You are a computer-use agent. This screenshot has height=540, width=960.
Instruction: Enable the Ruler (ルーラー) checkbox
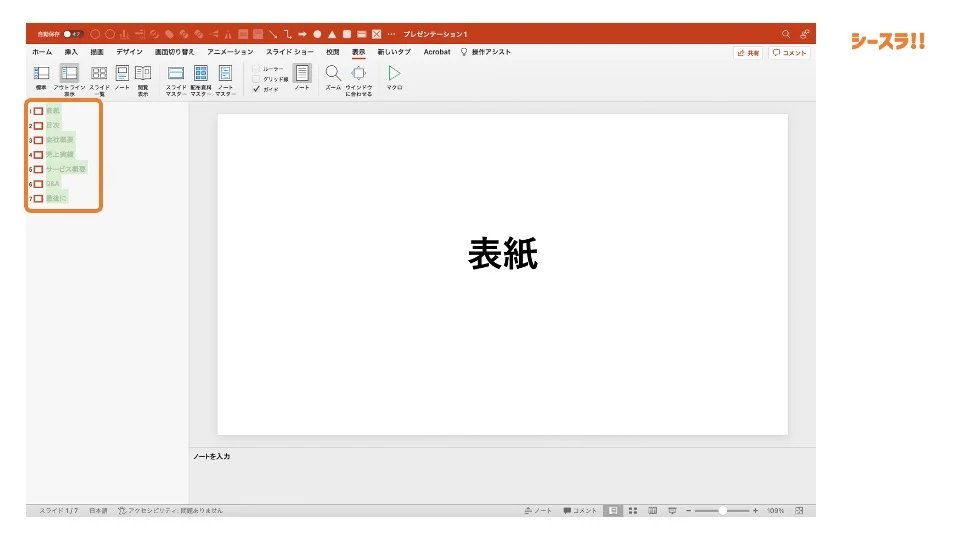257,69
